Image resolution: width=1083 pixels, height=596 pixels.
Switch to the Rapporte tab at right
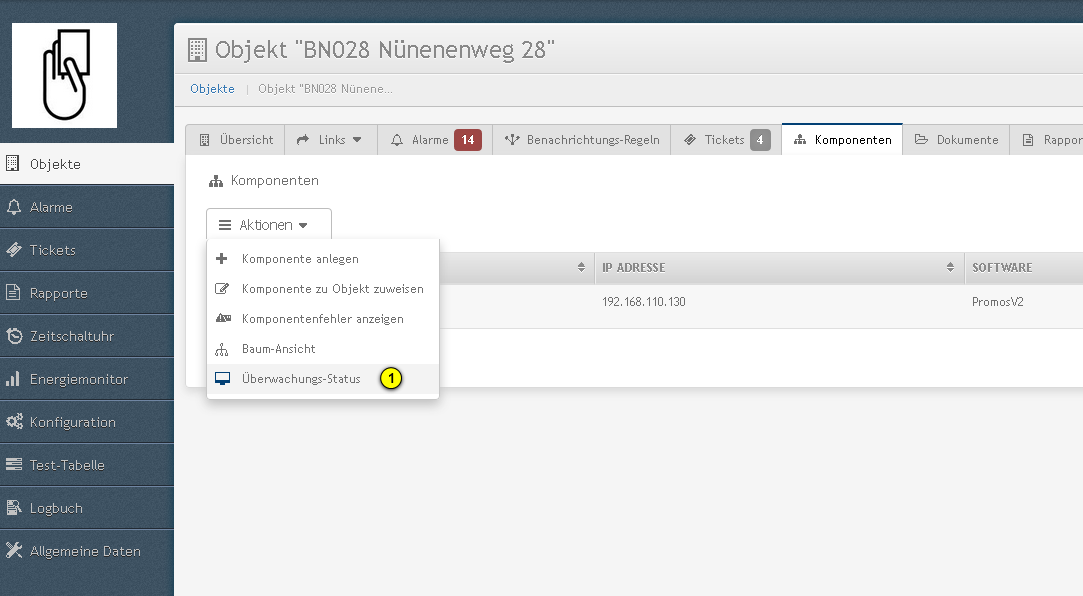(1047, 140)
